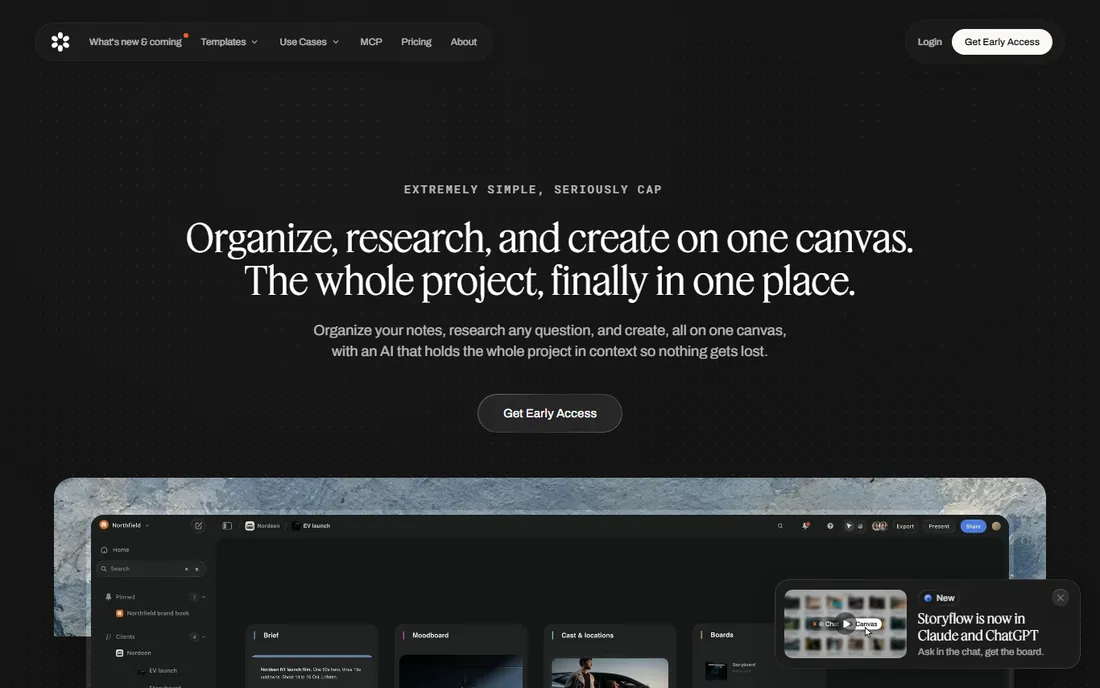Image resolution: width=1100 pixels, height=688 pixels.
Task: Play the Chat to Canvas video
Action: [x=847, y=623]
